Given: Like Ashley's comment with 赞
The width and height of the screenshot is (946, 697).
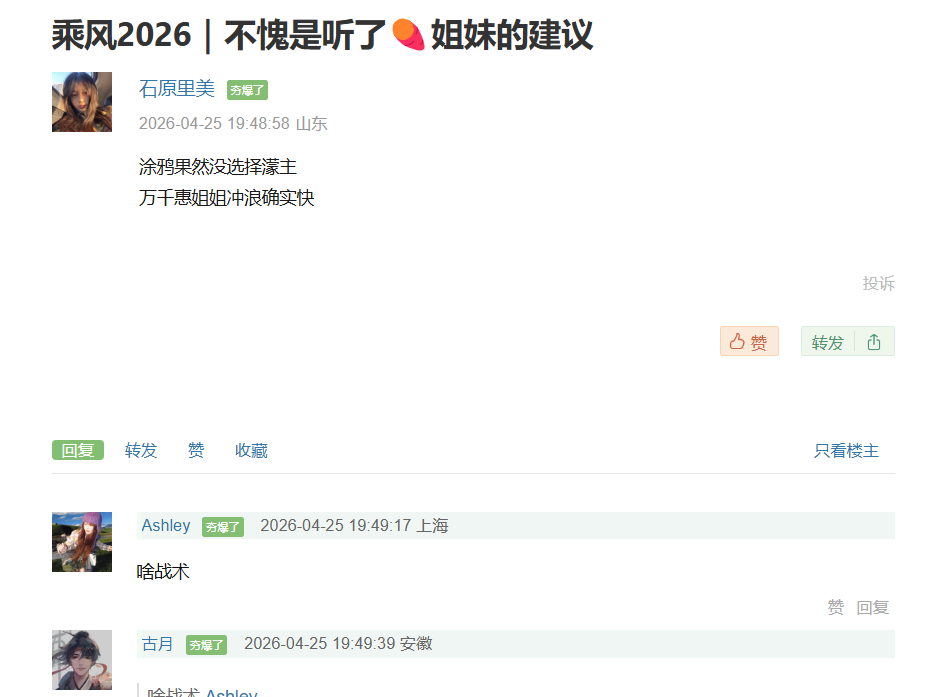Looking at the screenshot, I should pos(836,607).
